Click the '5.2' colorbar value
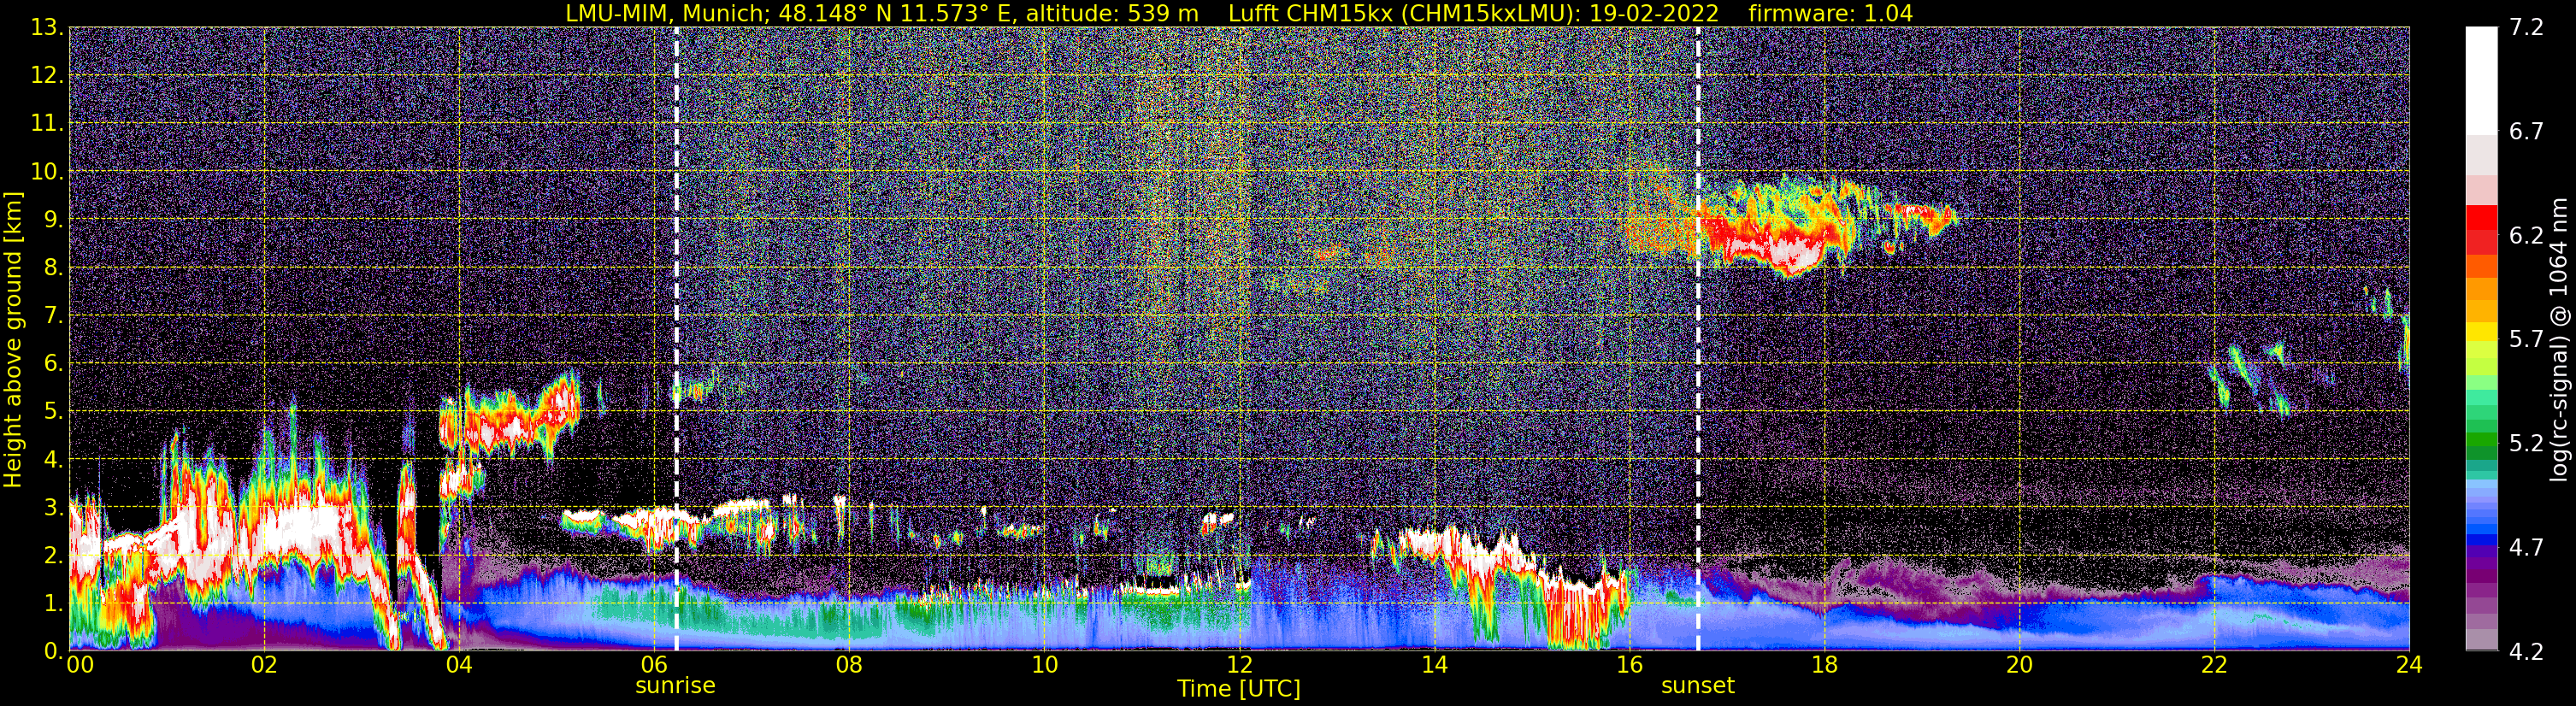2576x706 pixels. [2526, 443]
